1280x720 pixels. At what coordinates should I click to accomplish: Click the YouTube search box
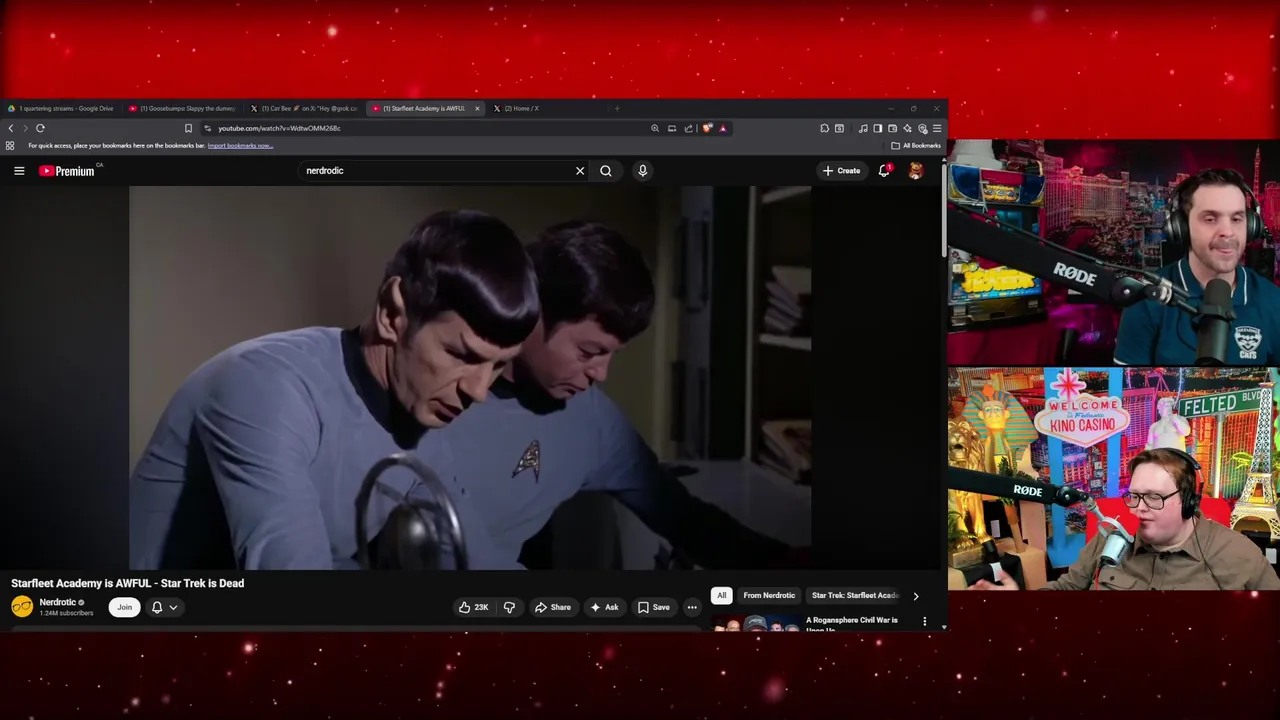(x=435, y=171)
